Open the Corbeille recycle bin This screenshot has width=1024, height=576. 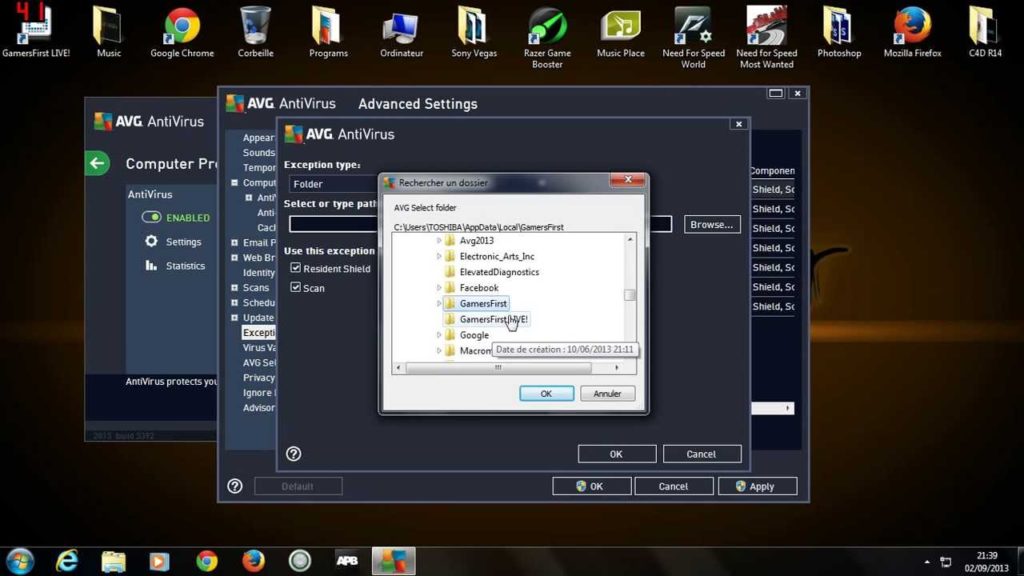point(255,31)
